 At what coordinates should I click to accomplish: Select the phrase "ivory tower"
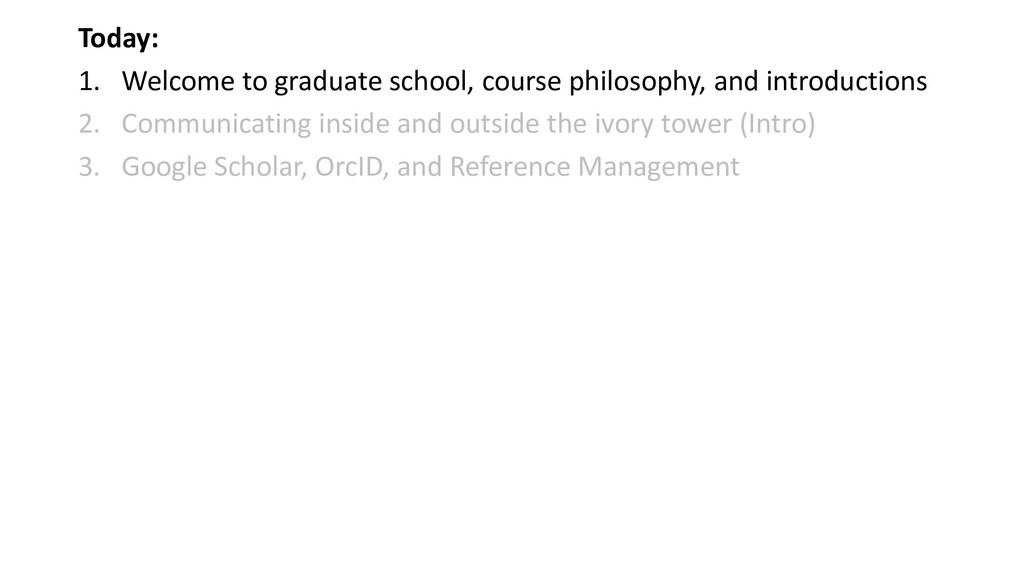tap(663, 125)
